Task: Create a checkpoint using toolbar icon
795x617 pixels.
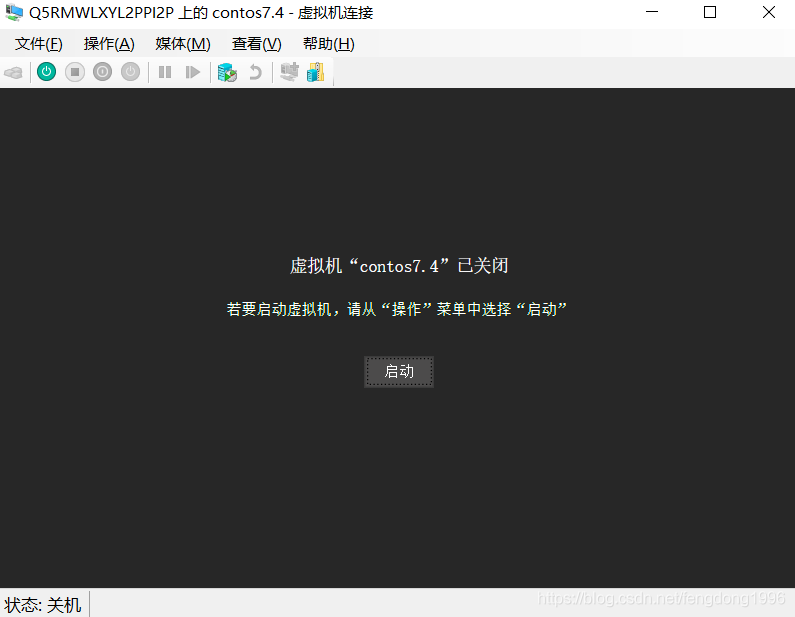Action: pyautogui.click(x=227, y=72)
